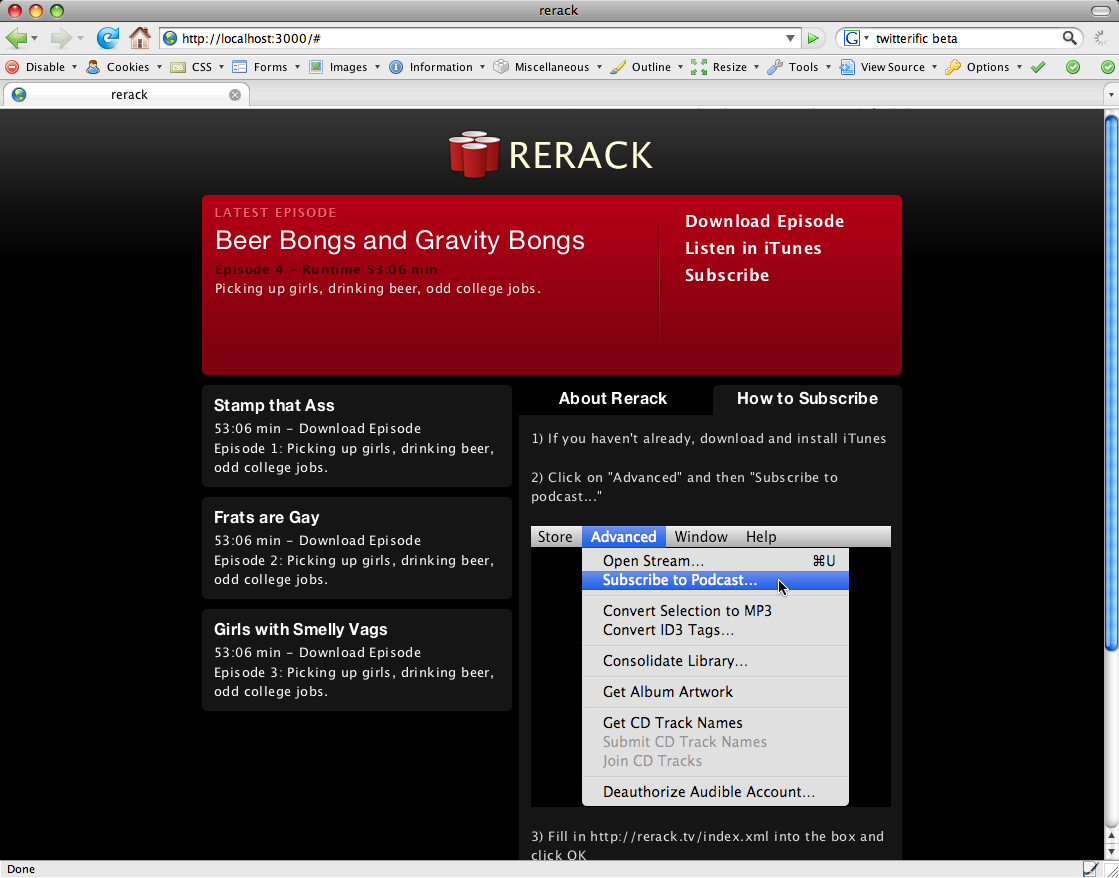Image resolution: width=1119 pixels, height=878 pixels.
Task: Open the Beer Bongs and Gravity Bongs title
Action: [400, 241]
